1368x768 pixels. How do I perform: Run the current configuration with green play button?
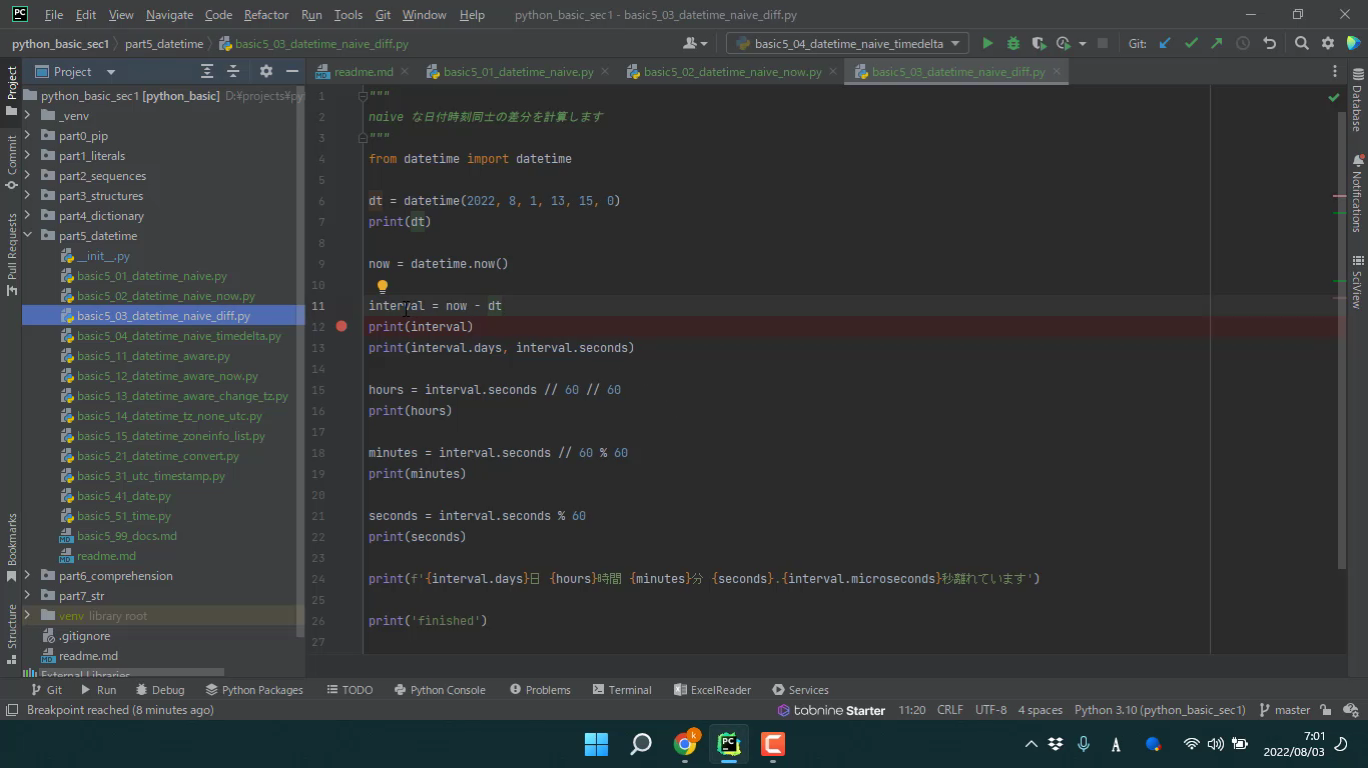(987, 43)
